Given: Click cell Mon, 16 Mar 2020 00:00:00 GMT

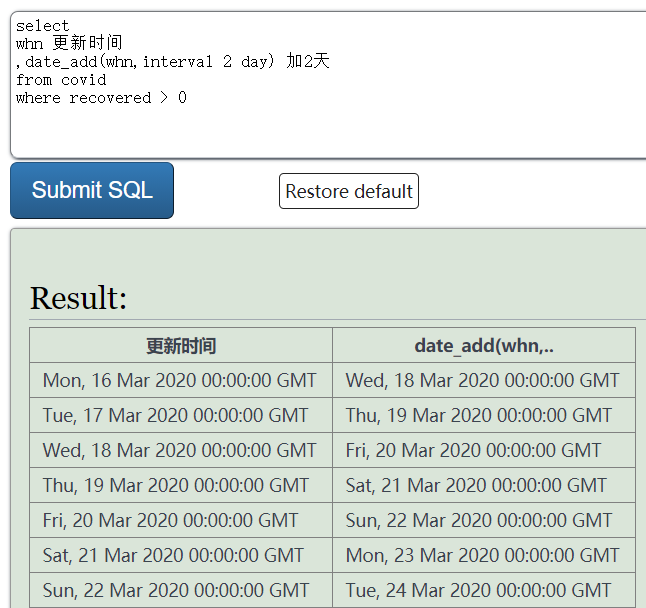Looking at the screenshot, I should point(181,380).
